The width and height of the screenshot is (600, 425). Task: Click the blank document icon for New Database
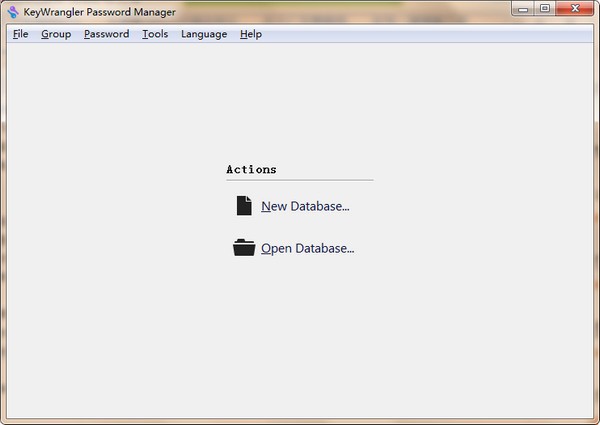pos(244,206)
